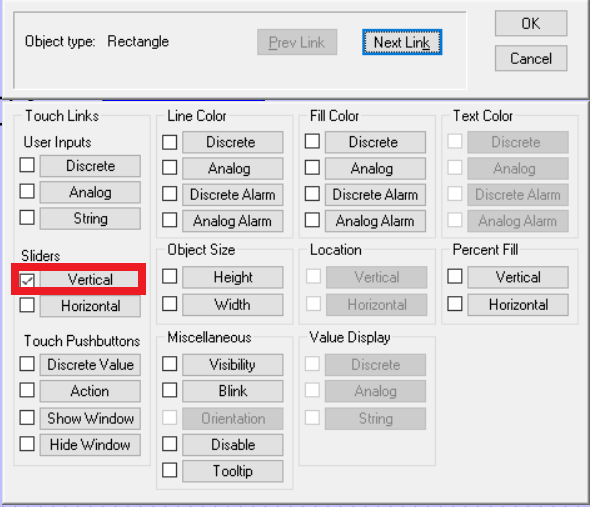Open the Show Window link button

(x=90, y=419)
